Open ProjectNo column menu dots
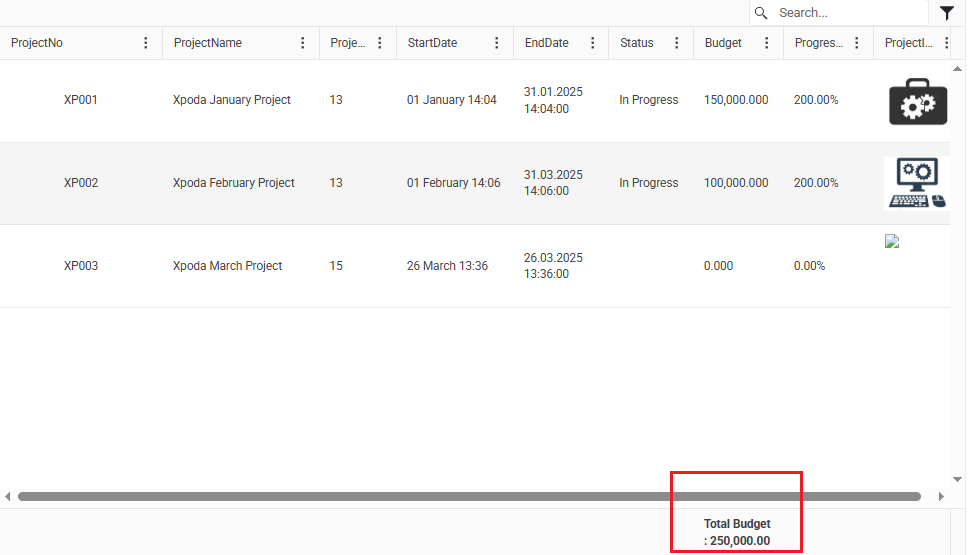968x555 pixels. (x=146, y=43)
